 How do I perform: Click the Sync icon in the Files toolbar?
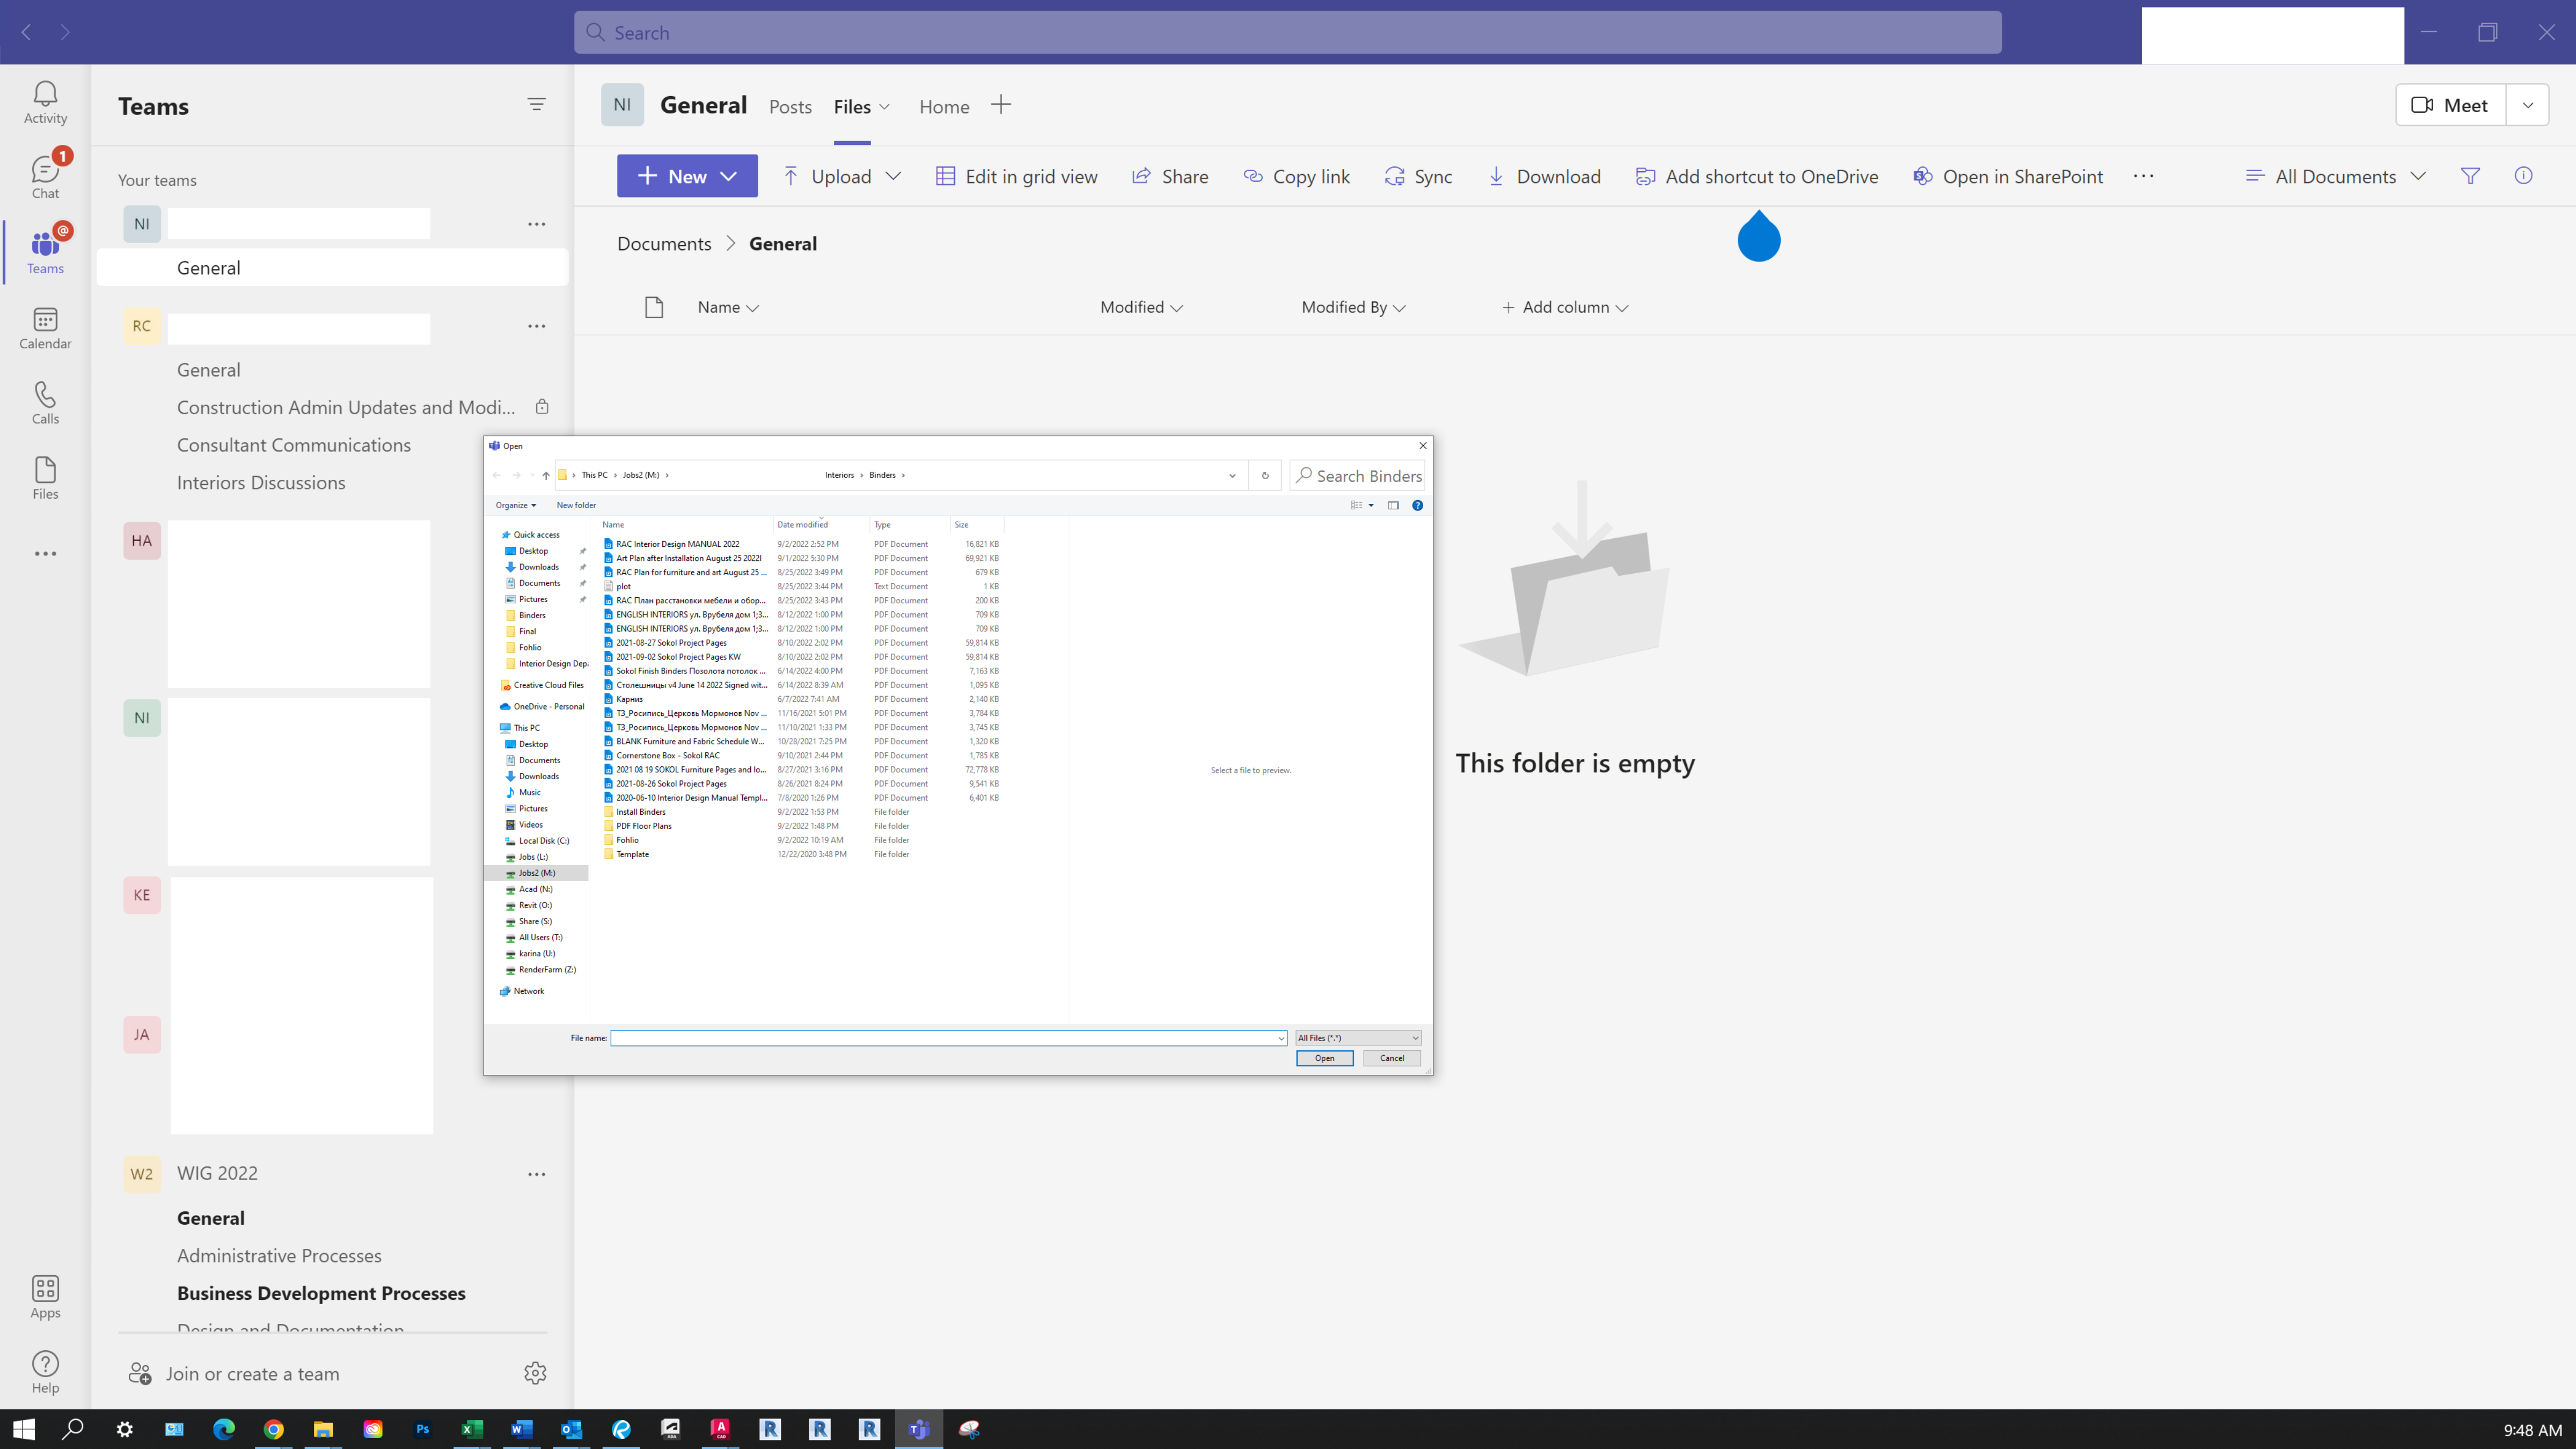(x=1395, y=175)
